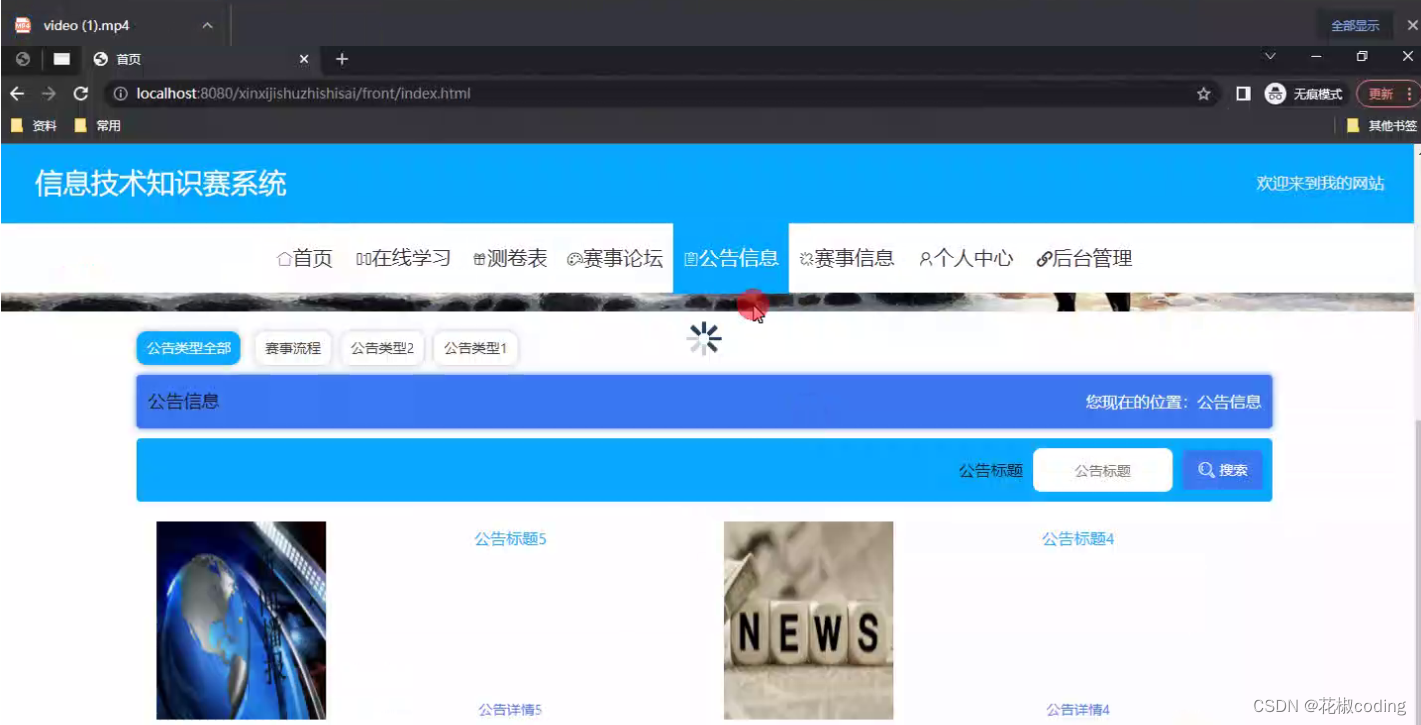Select the 公告类型2 category filter

click(382, 348)
